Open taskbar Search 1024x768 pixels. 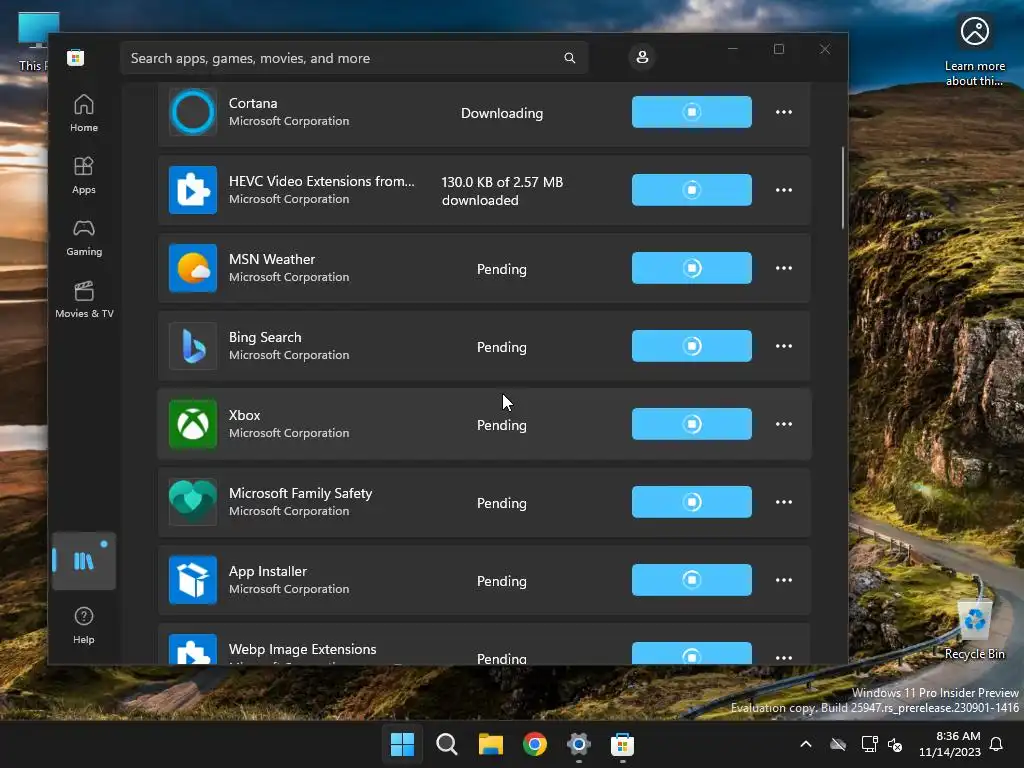pyautogui.click(x=447, y=744)
